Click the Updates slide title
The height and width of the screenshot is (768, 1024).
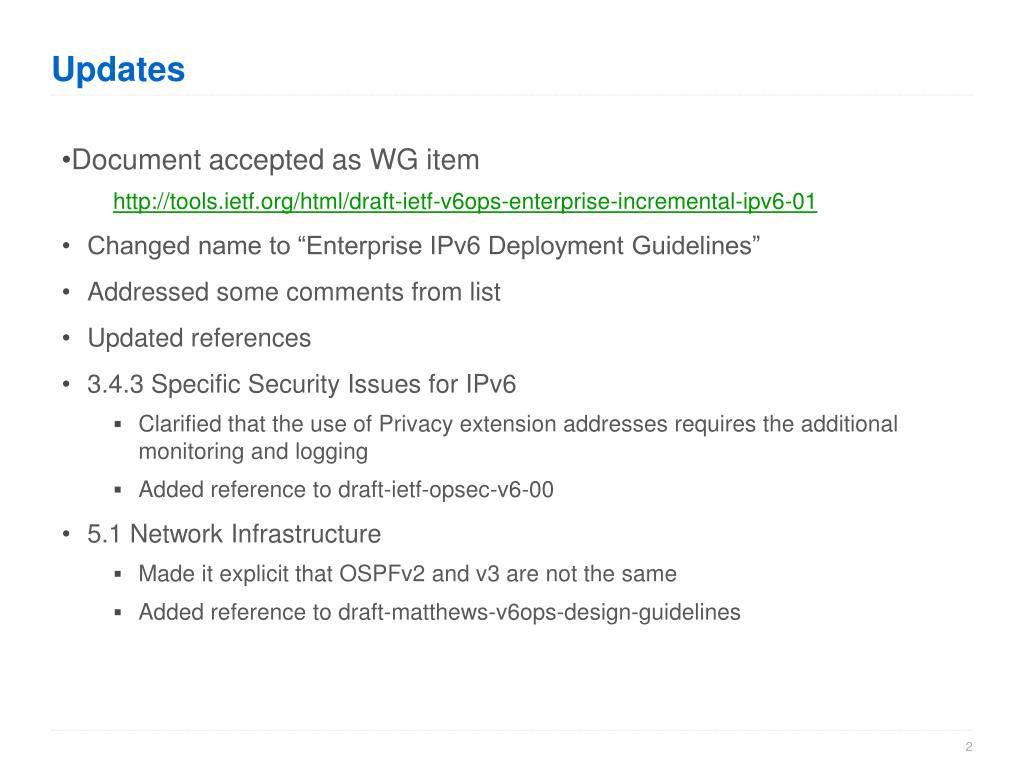pos(118,70)
